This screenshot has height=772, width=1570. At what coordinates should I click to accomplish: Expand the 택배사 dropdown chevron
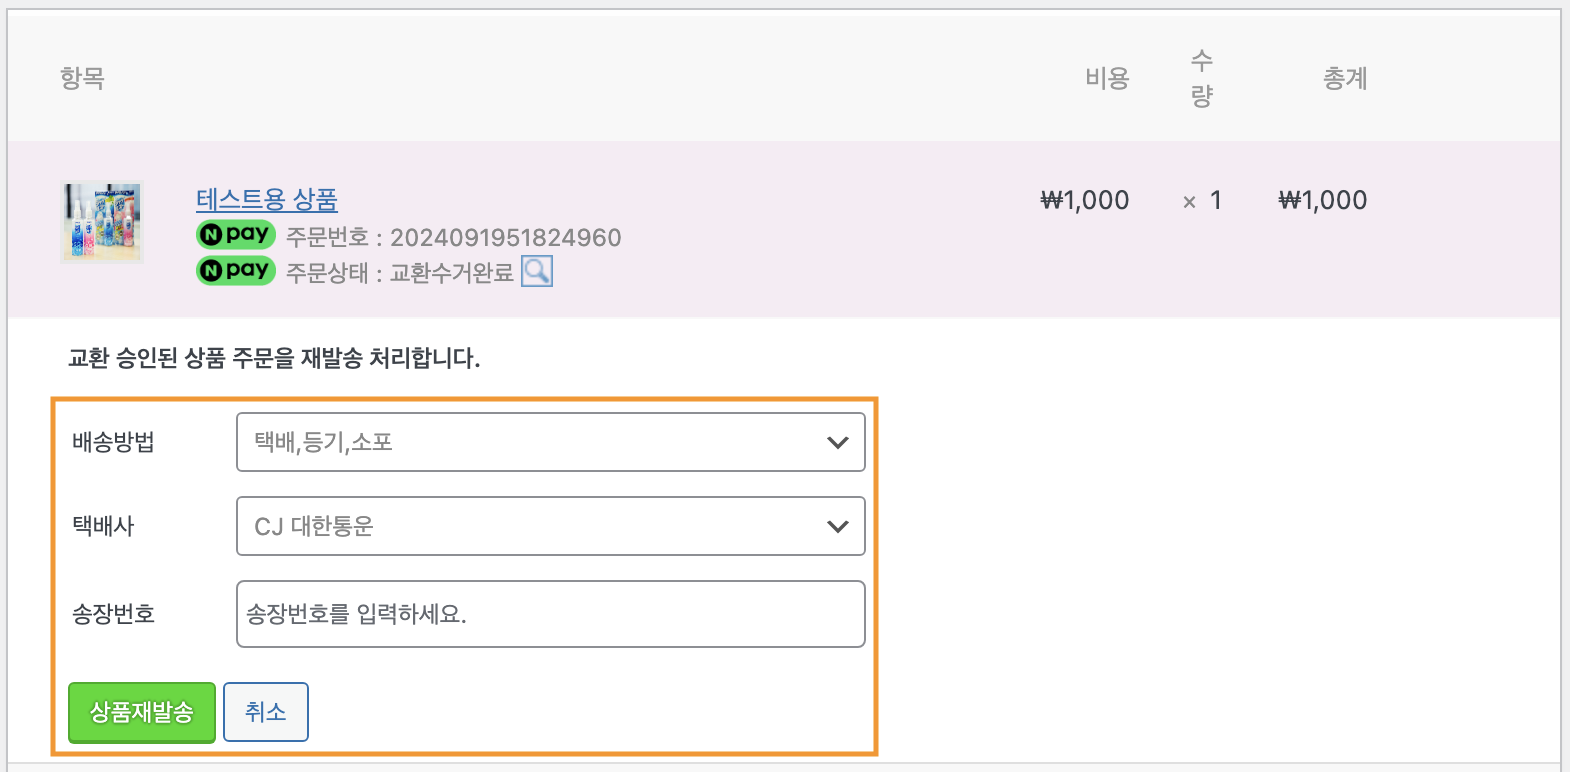(x=838, y=526)
